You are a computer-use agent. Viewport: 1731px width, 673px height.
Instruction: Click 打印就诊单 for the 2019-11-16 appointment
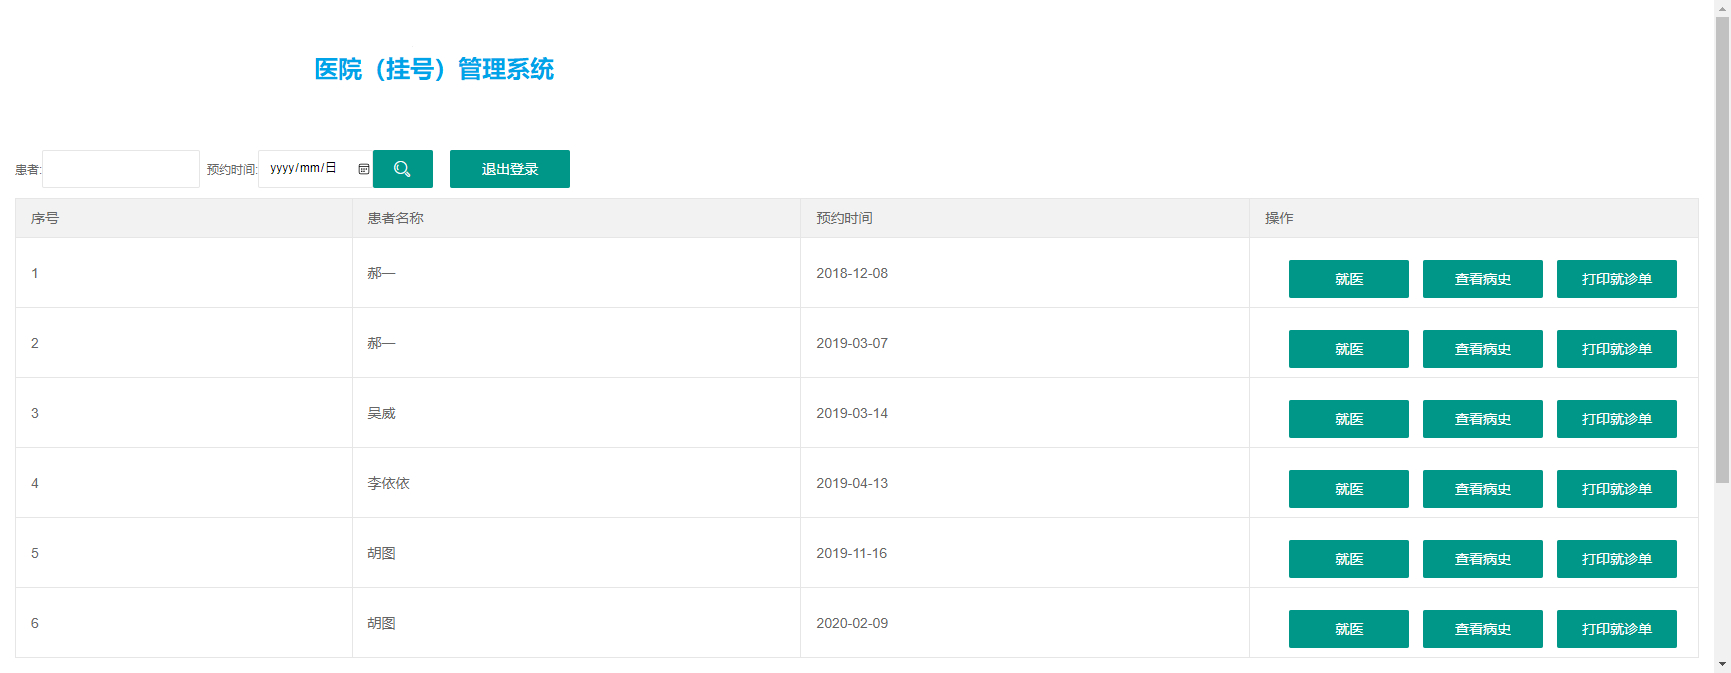pos(1616,559)
